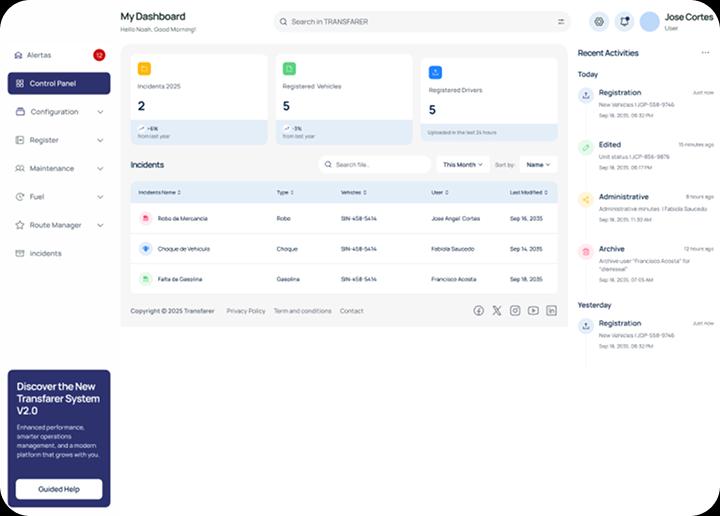
Task: Open the Facebook social icon in footer
Action: [x=479, y=311]
